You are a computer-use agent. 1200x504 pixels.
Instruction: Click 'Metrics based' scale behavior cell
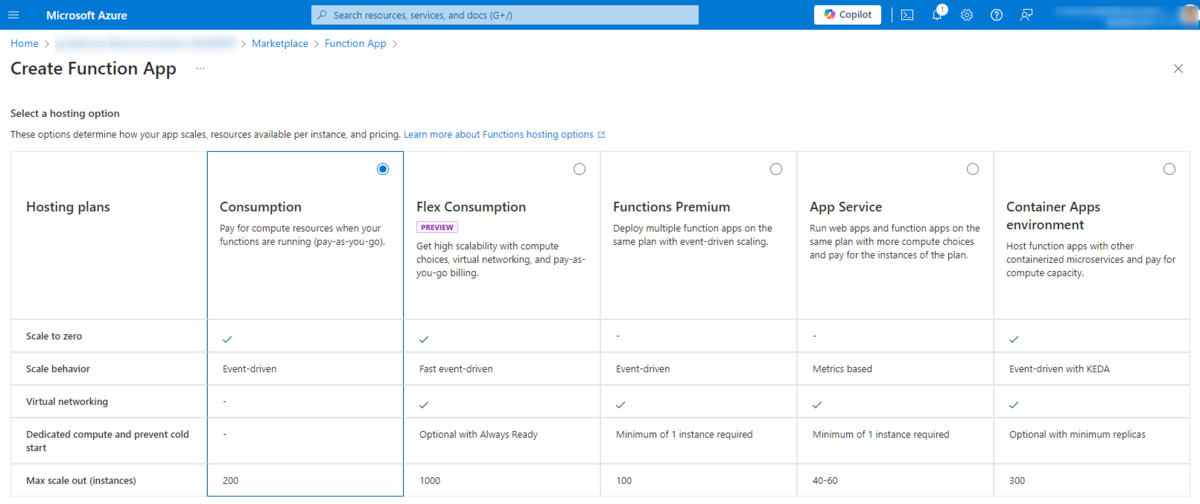click(842, 369)
